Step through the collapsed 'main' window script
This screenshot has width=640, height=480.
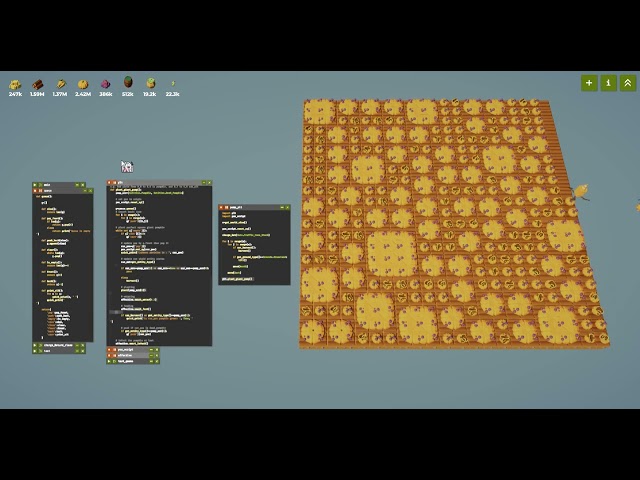(x=40, y=185)
